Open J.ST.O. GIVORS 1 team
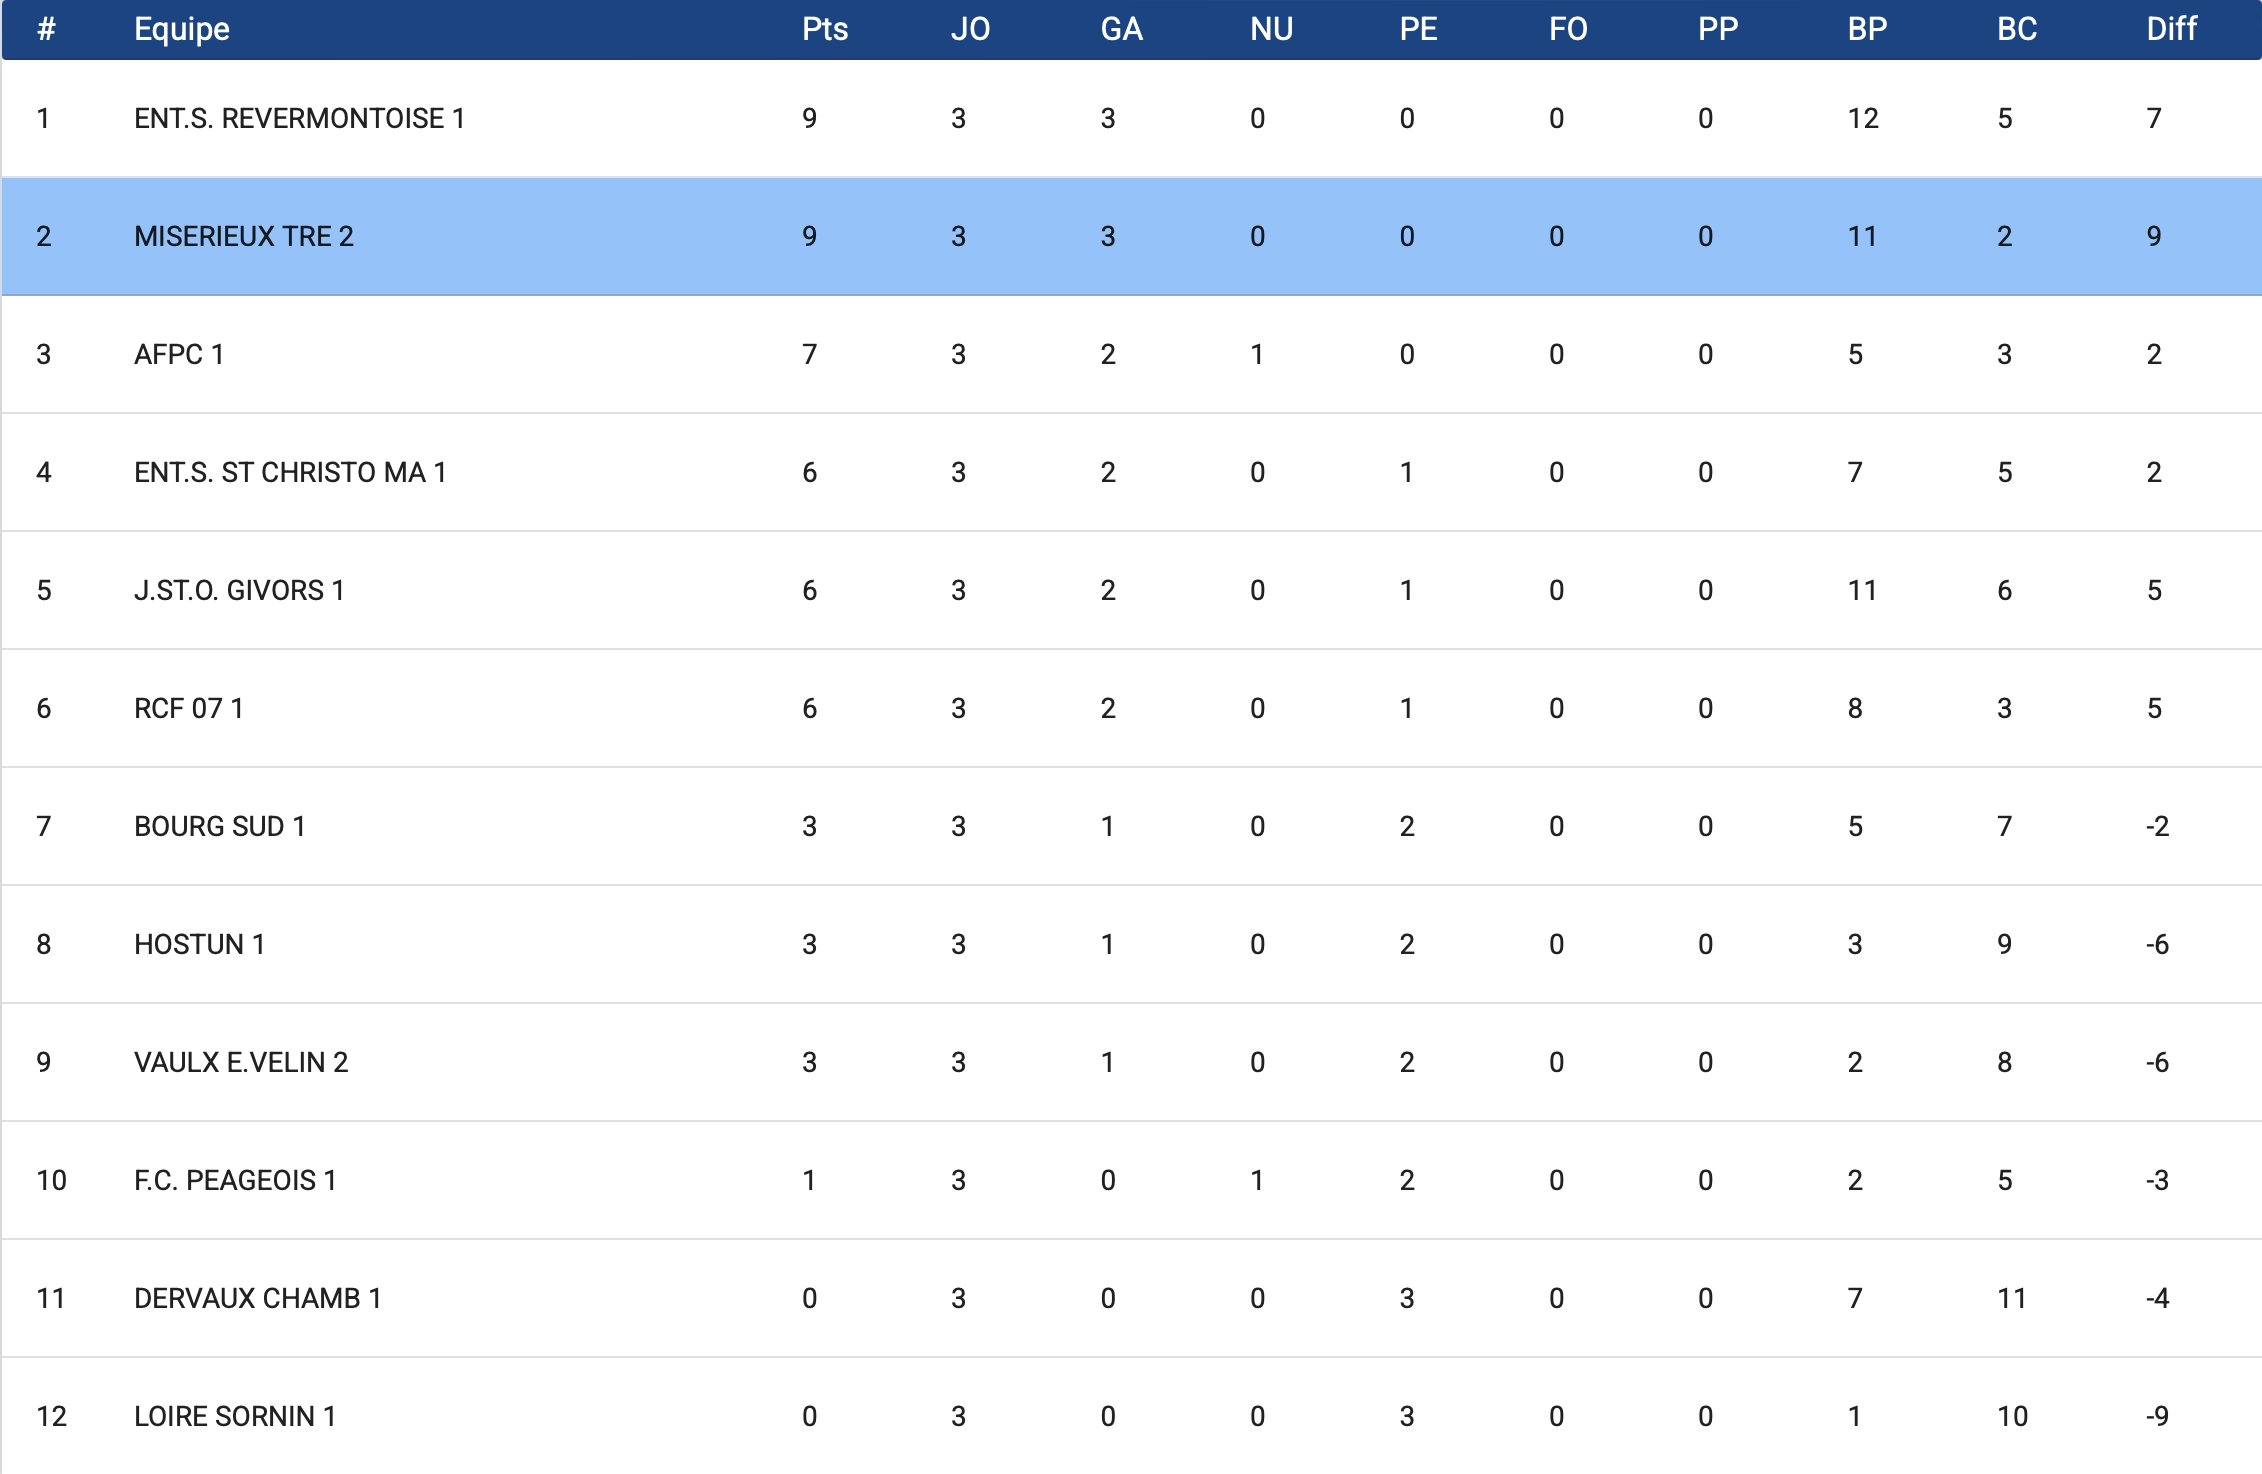 [239, 590]
